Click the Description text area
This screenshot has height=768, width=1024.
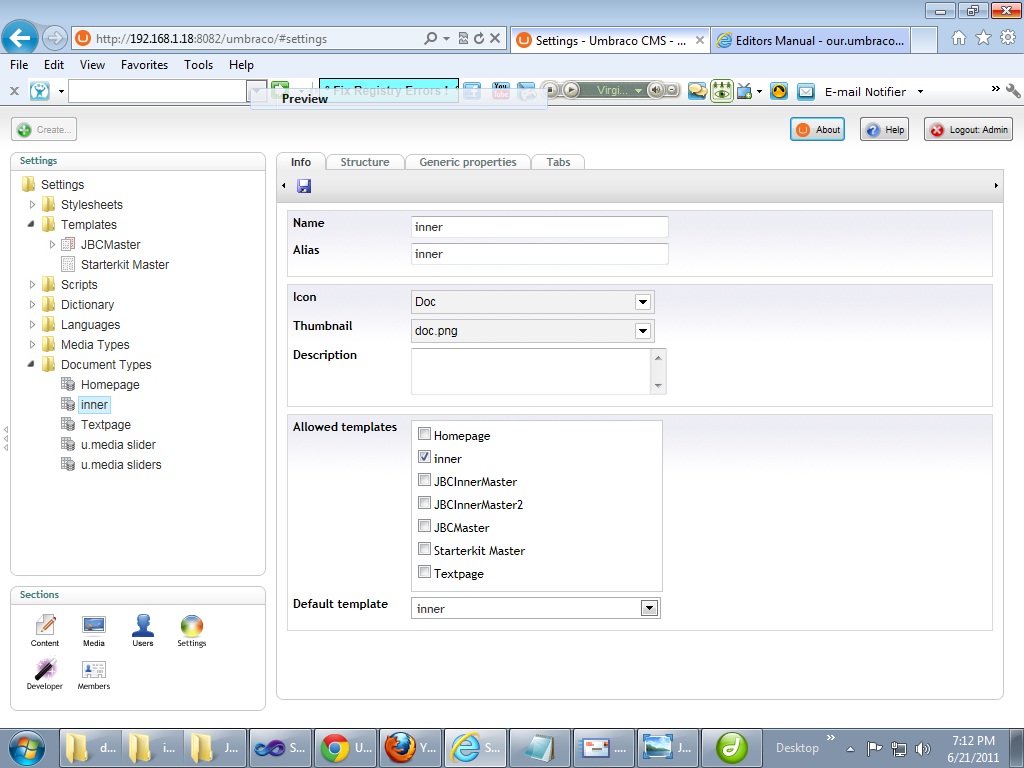point(531,371)
